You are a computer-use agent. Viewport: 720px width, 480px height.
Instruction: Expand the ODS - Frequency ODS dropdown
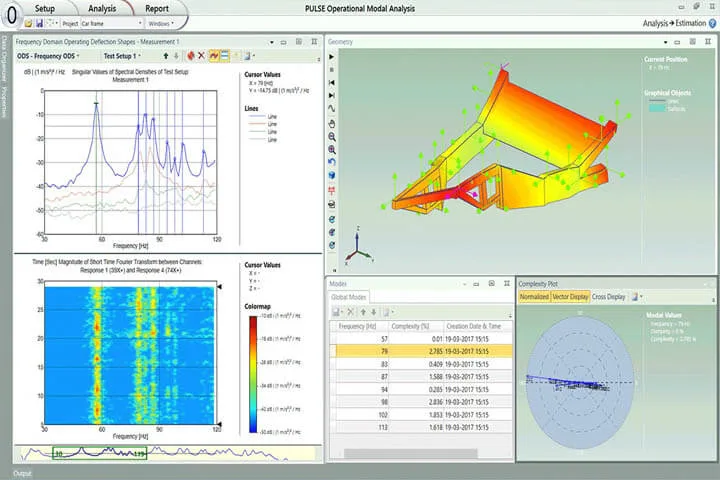pos(48,56)
